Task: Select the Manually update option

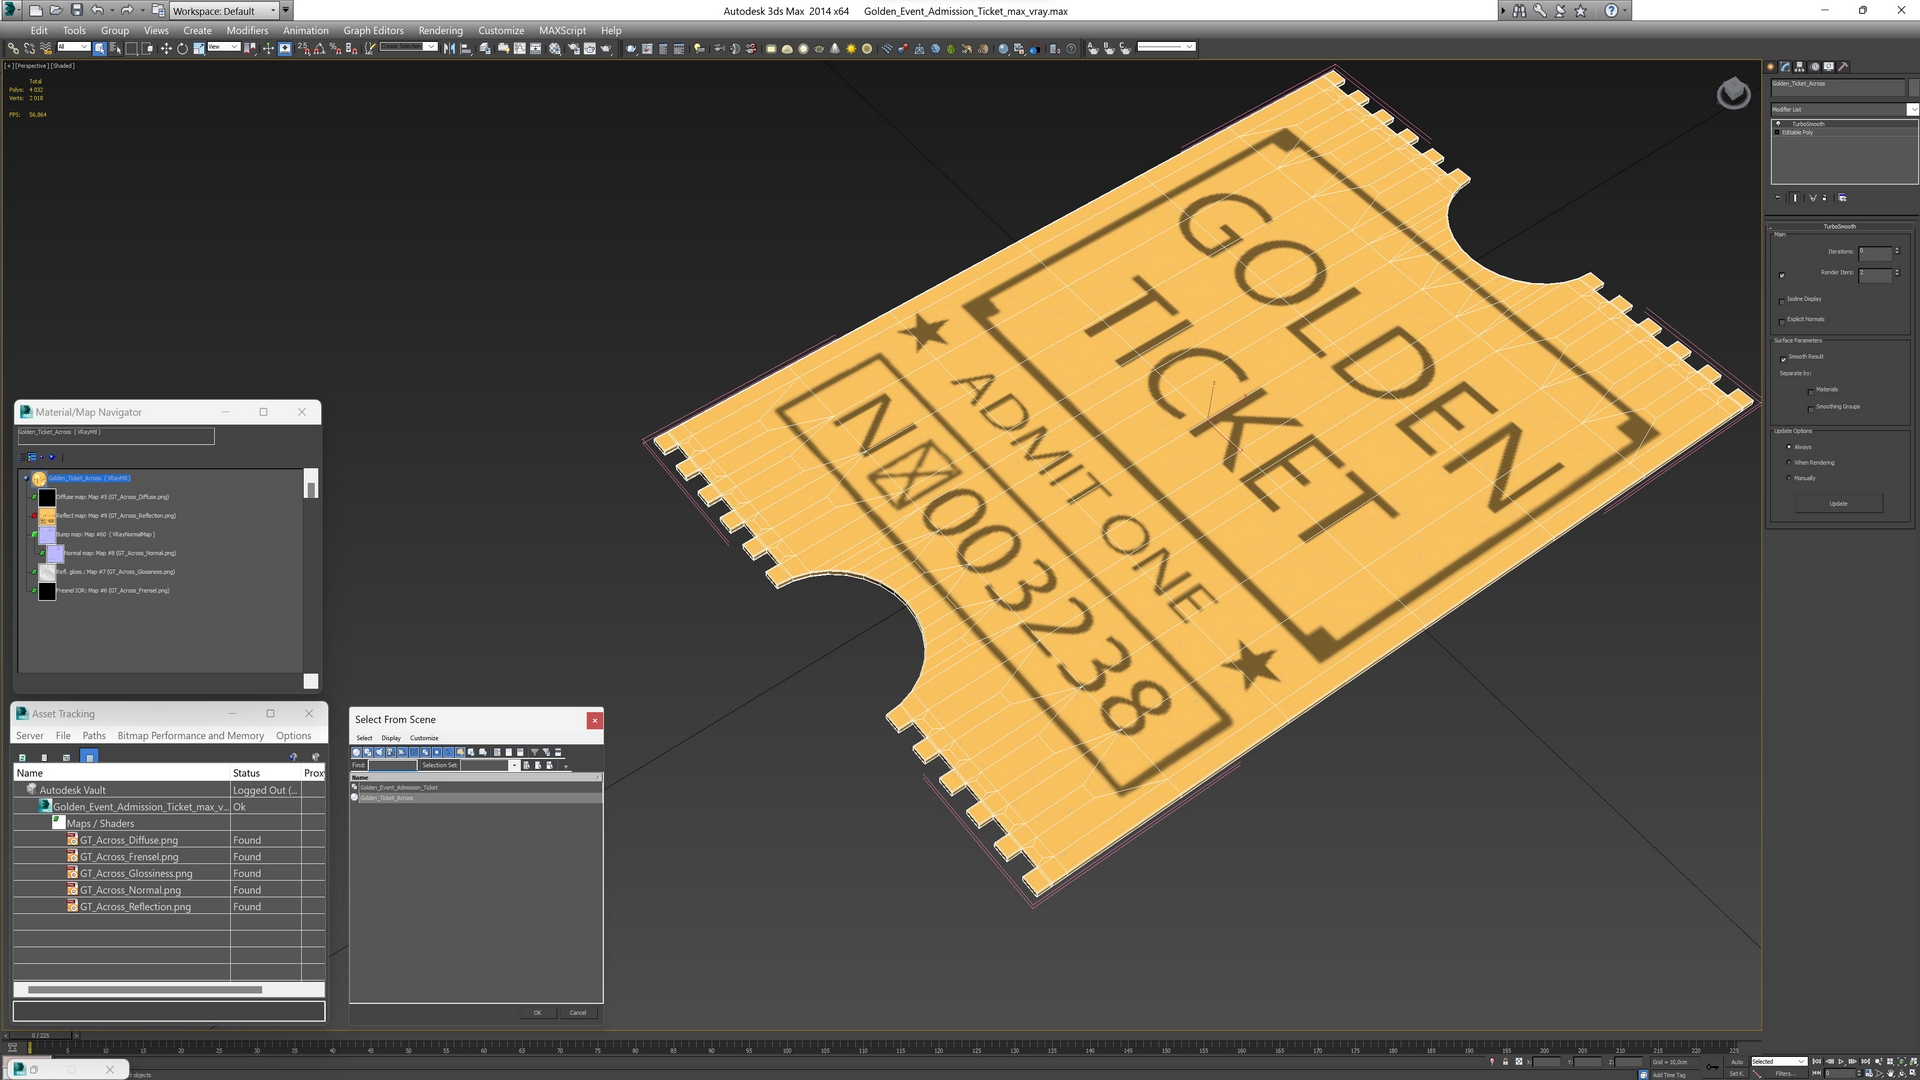Action: pyautogui.click(x=1789, y=478)
